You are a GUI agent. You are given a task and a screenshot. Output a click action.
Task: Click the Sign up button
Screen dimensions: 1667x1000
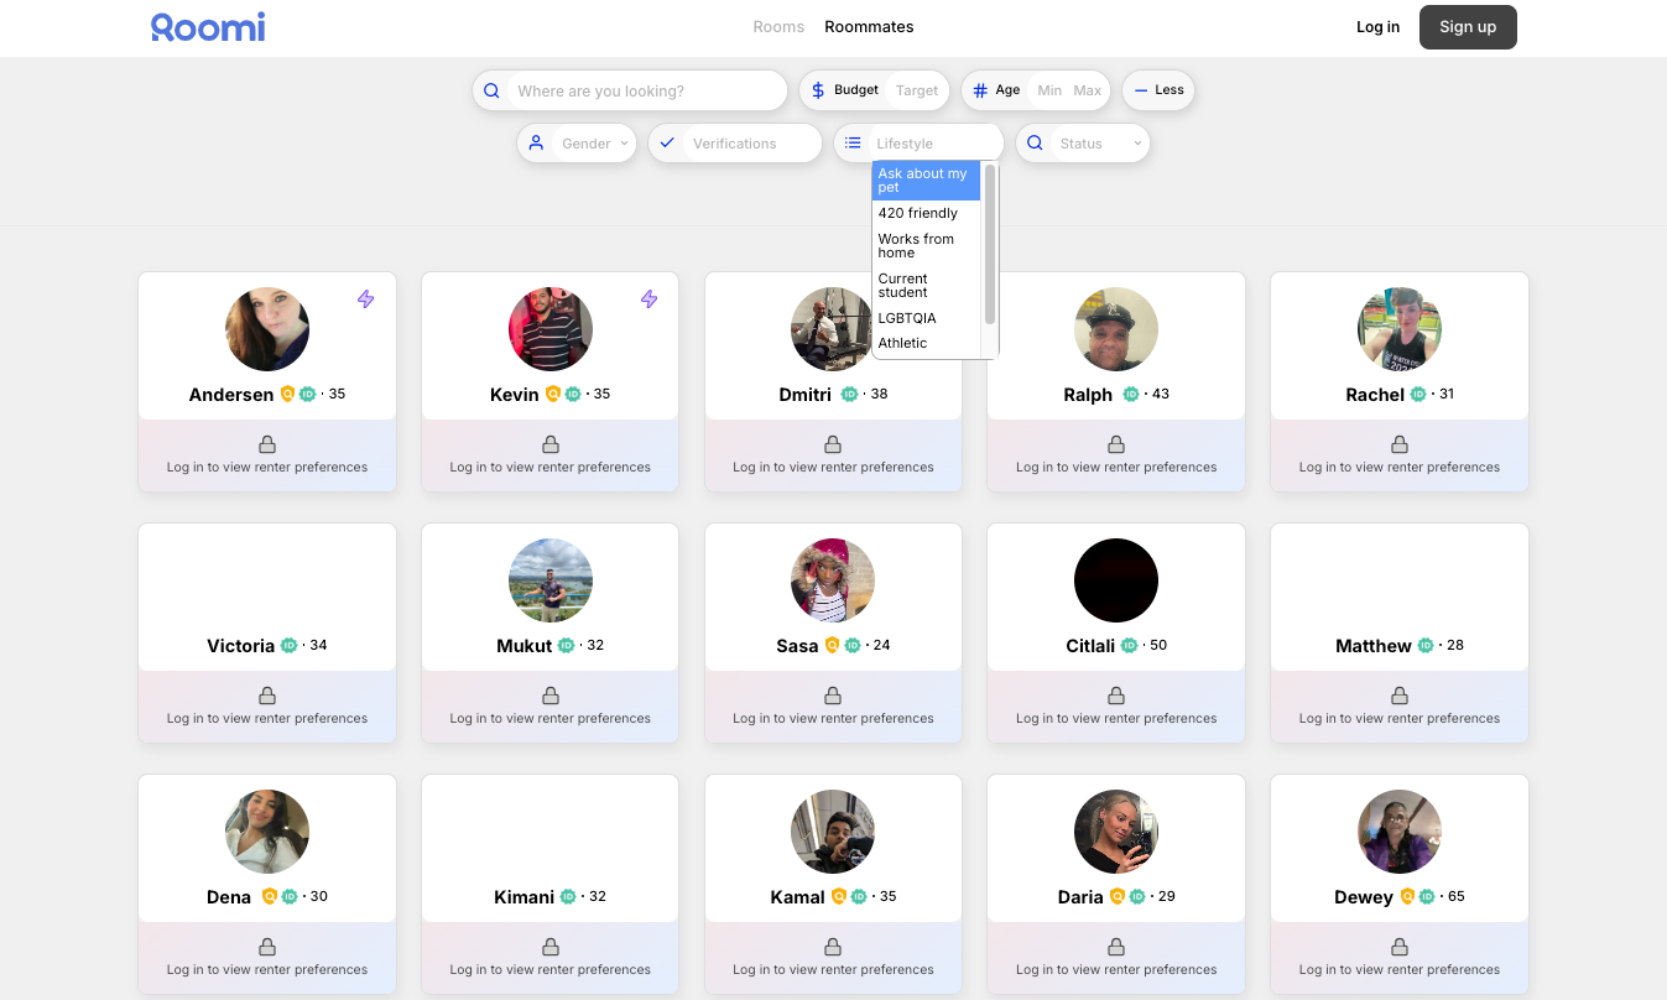point(1467,27)
